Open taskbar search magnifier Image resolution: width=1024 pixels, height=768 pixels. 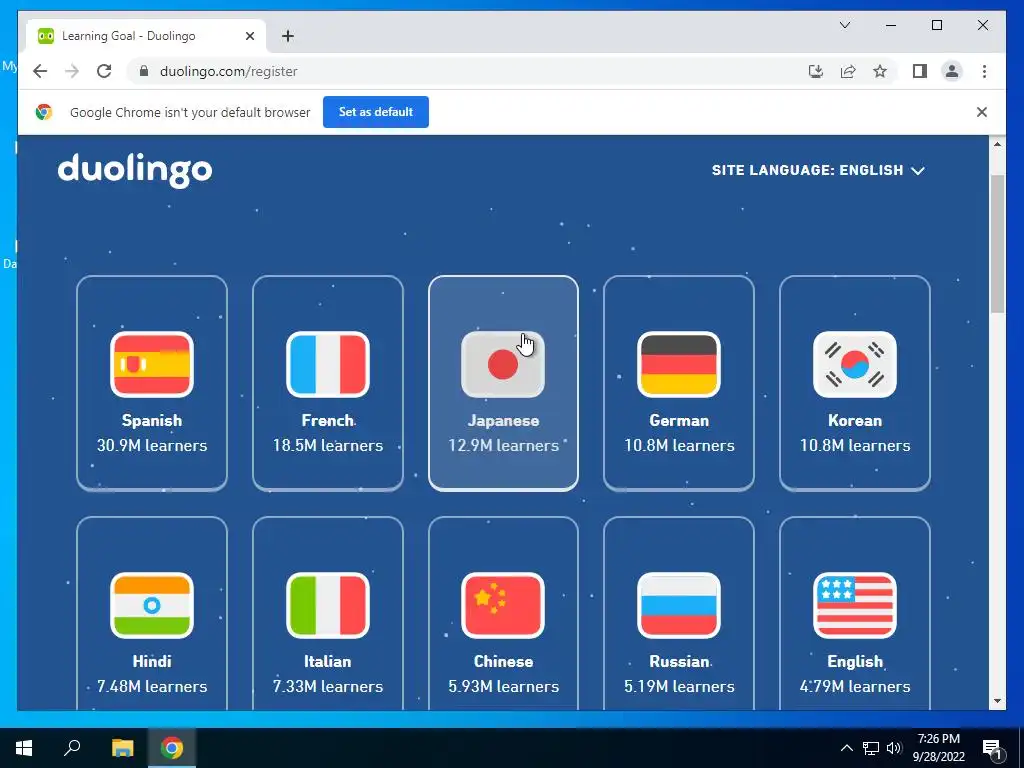72,747
